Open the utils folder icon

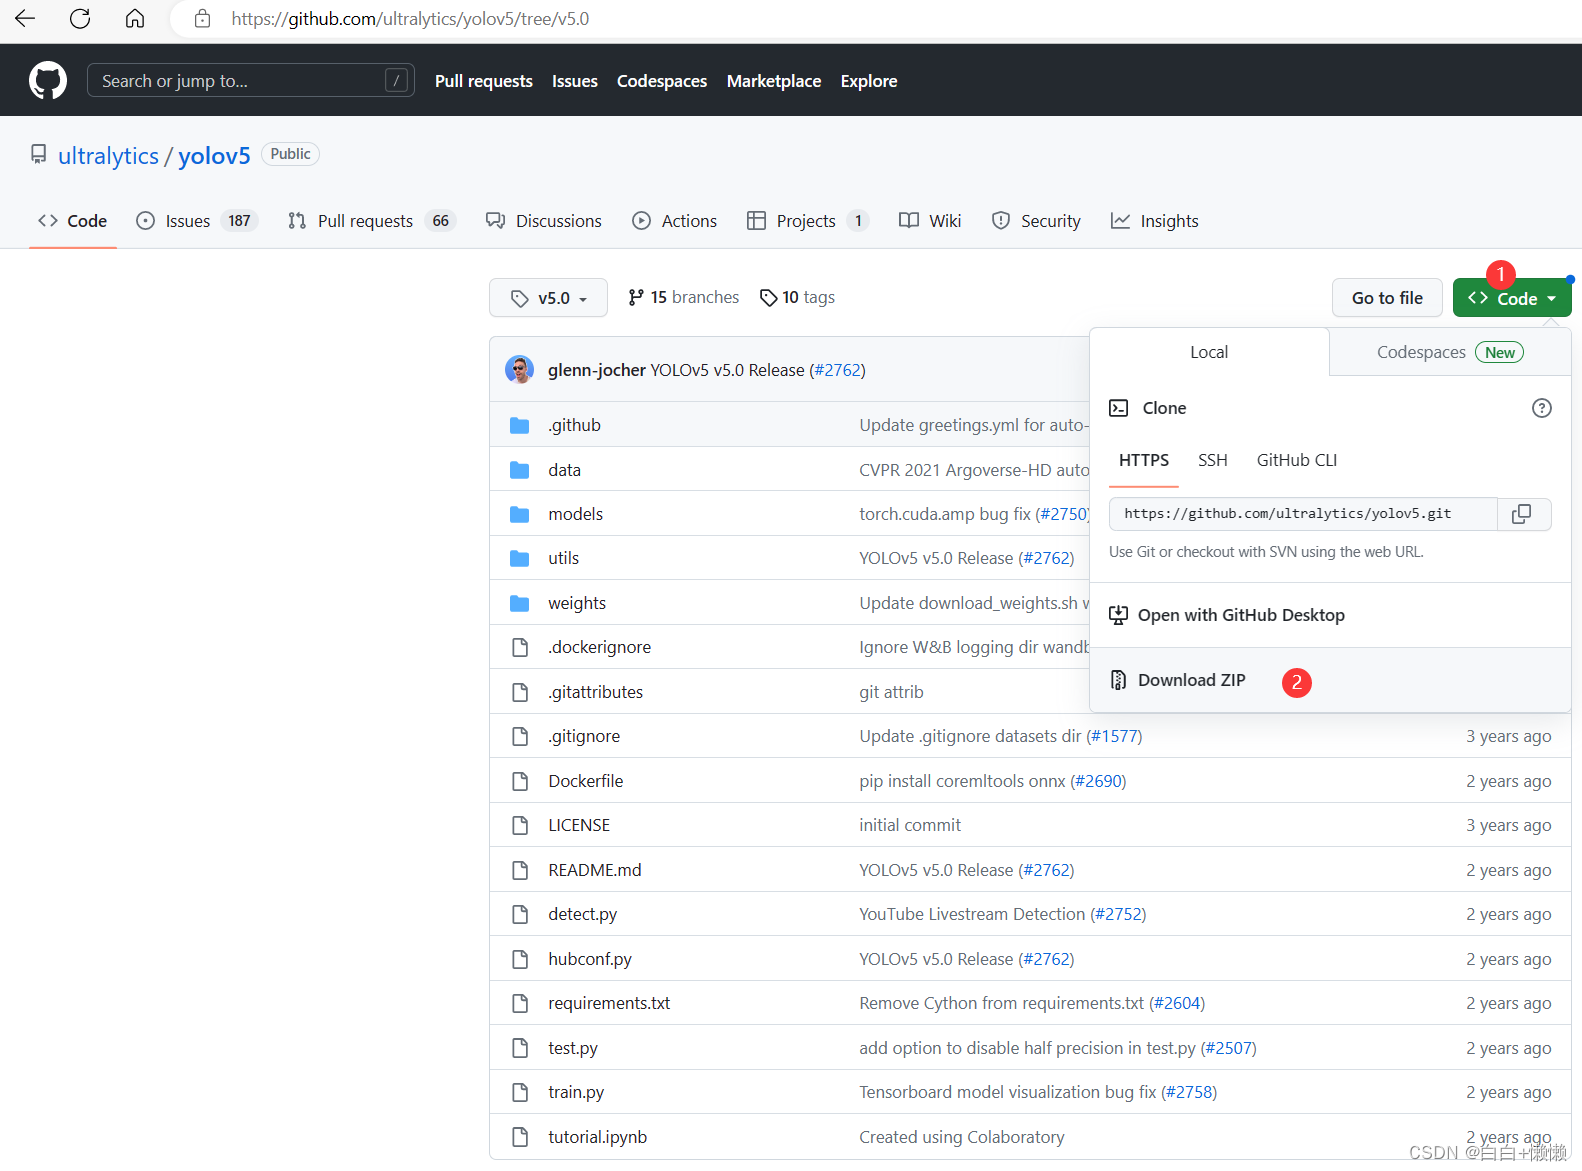[x=519, y=558]
